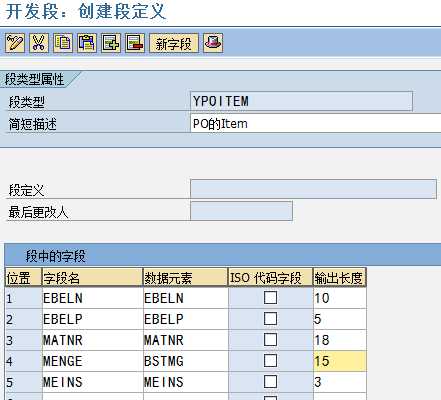Tick ISO code checkbox for EBELP row
Image resolution: width=441 pixels, height=400 pixels.
click(270, 319)
